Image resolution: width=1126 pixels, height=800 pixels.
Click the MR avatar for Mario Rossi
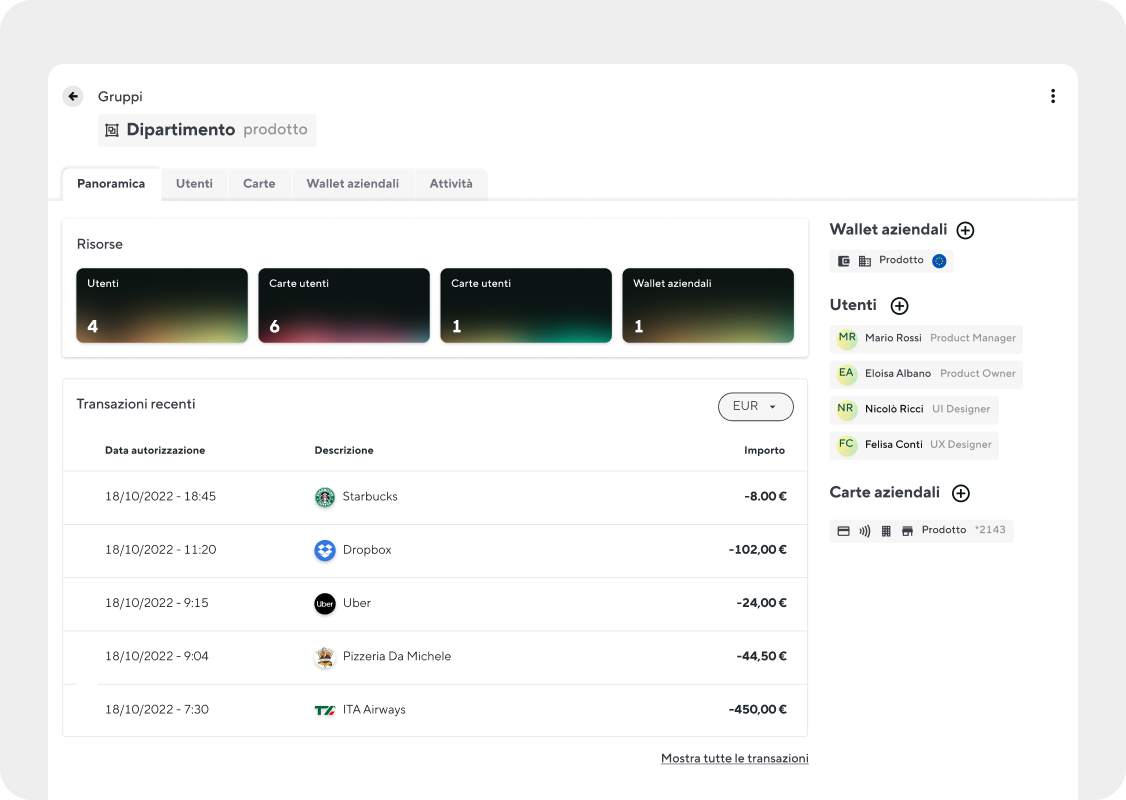[x=847, y=338]
